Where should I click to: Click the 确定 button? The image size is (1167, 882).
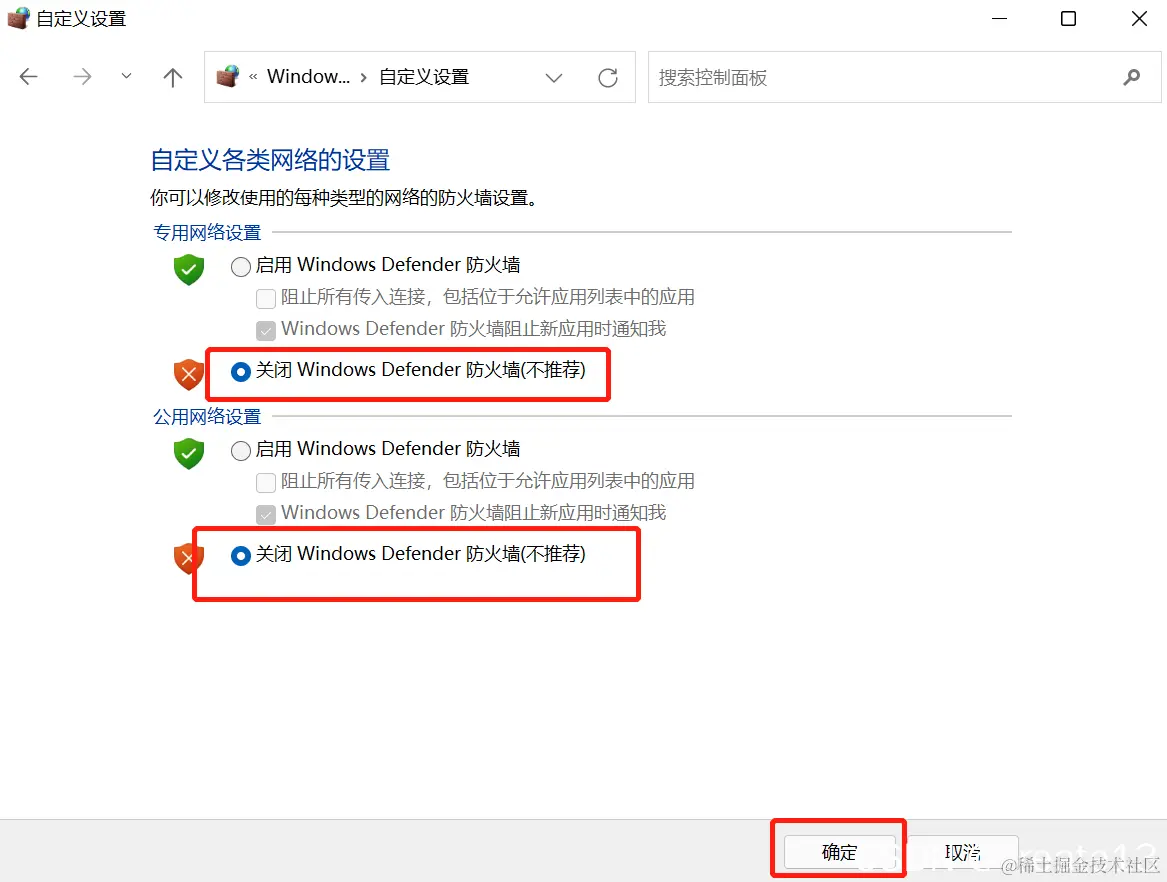point(840,851)
